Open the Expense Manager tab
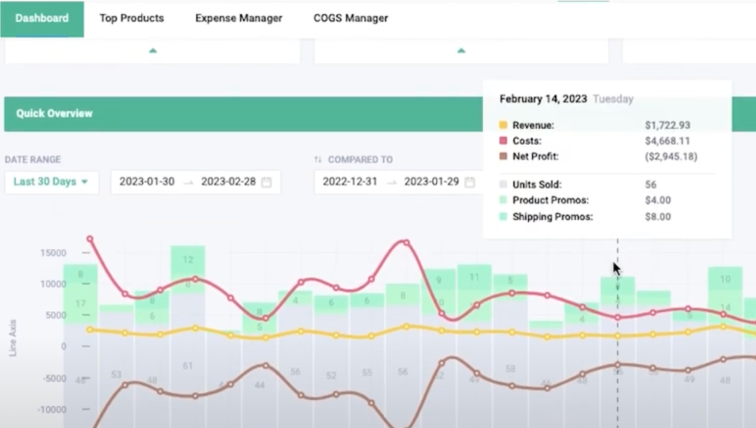The width and height of the screenshot is (756, 428). click(x=239, y=18)
